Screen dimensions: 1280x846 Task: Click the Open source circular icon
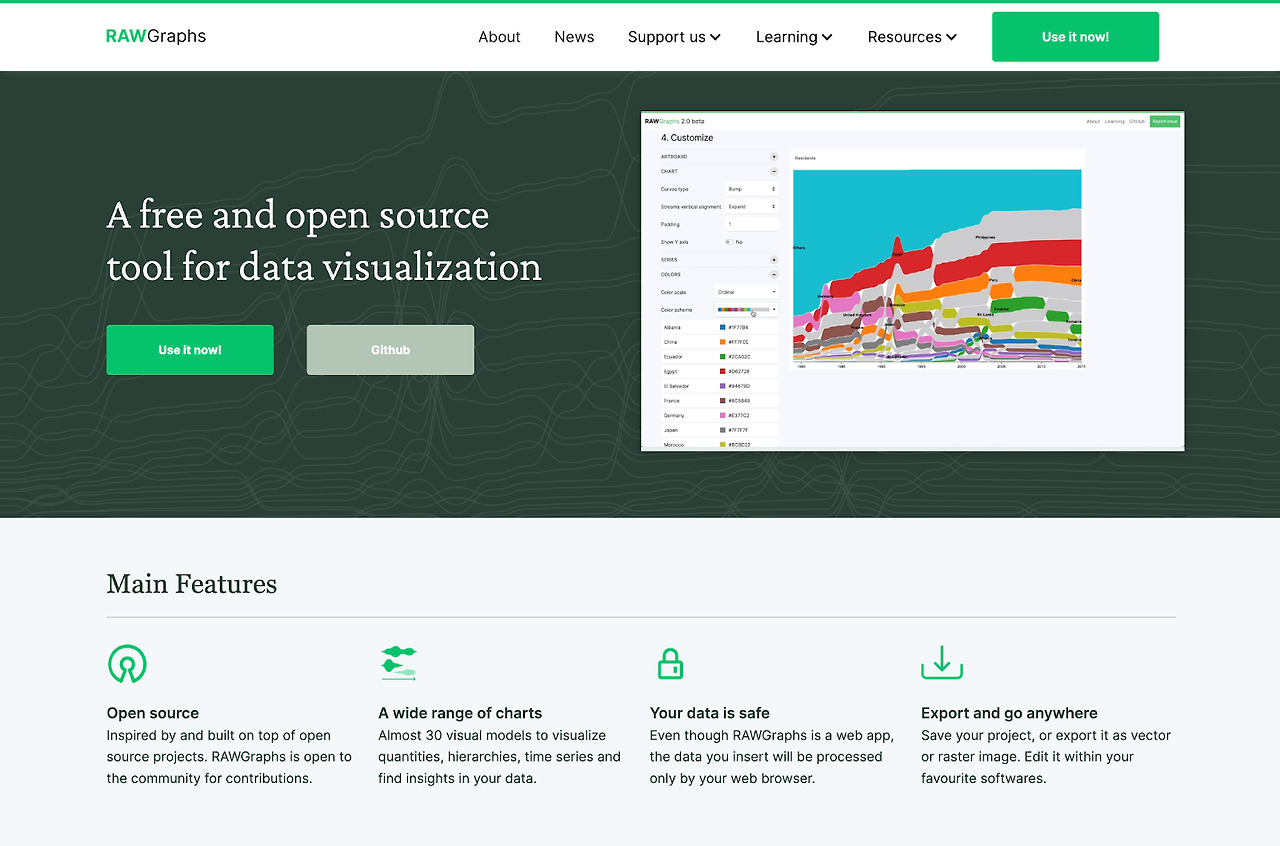coord(127,664)
